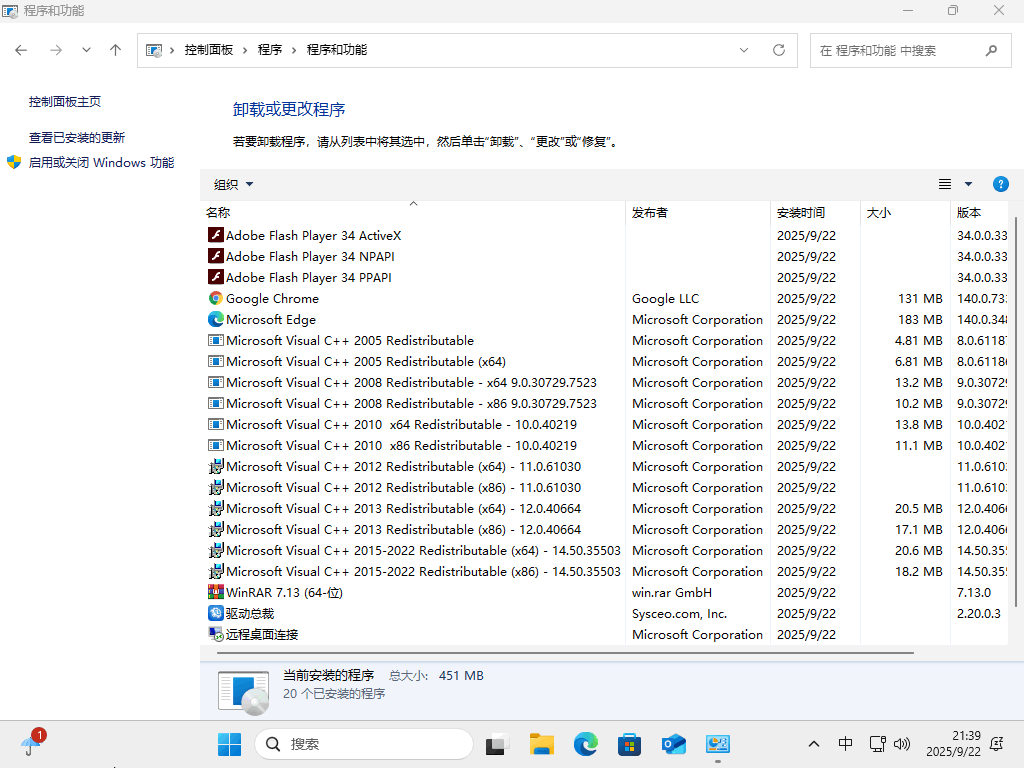
Task: Open the help question mark icon
Action: pos(1000,184)
